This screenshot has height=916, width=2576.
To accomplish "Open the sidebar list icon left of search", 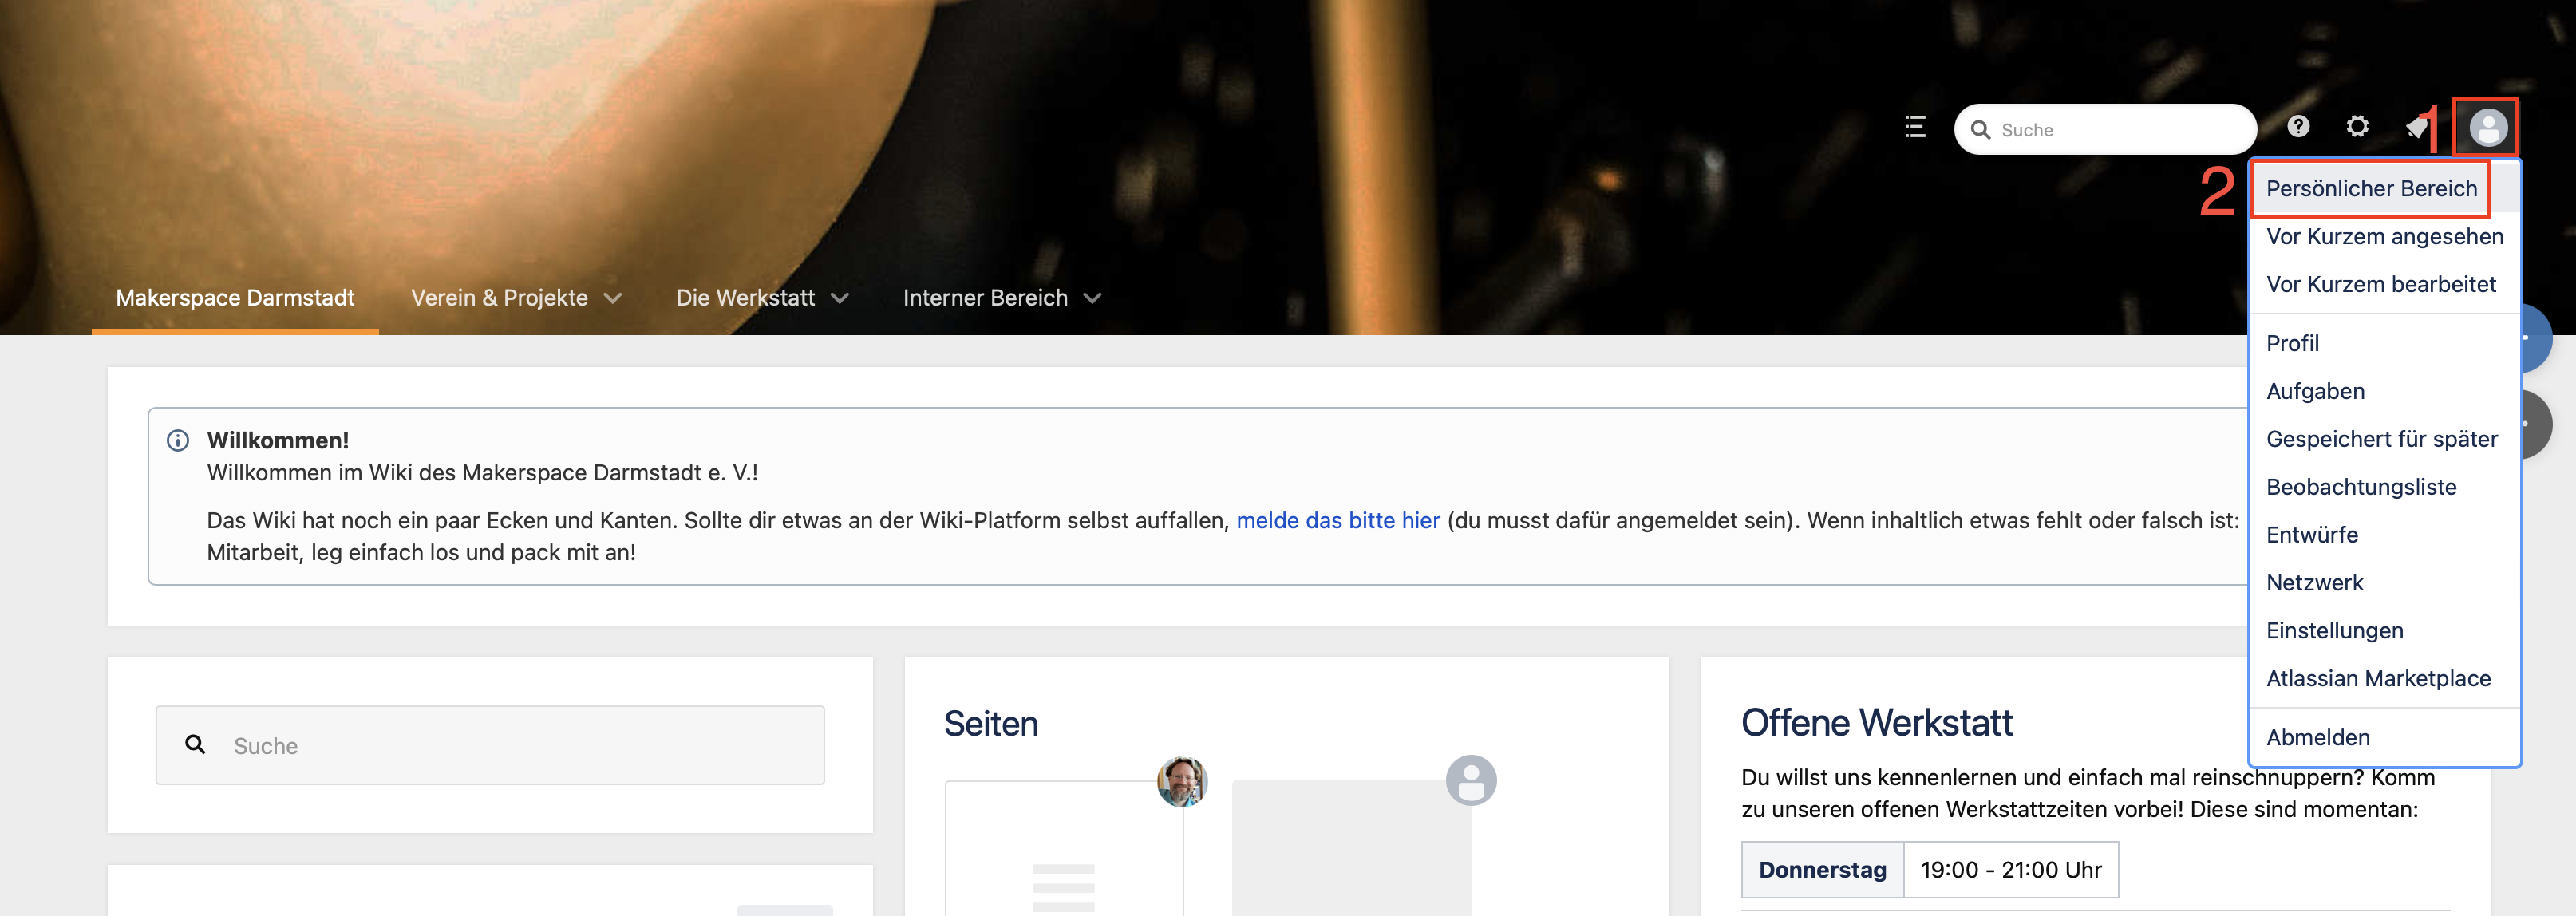I will (x=1915, y=127).
